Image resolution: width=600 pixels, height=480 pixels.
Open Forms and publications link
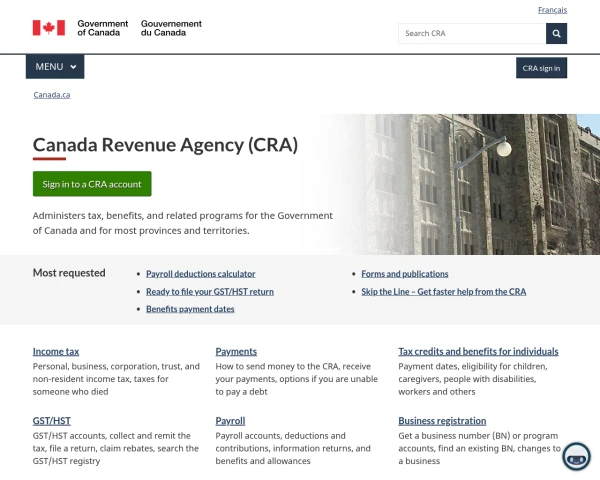(404, 274)
